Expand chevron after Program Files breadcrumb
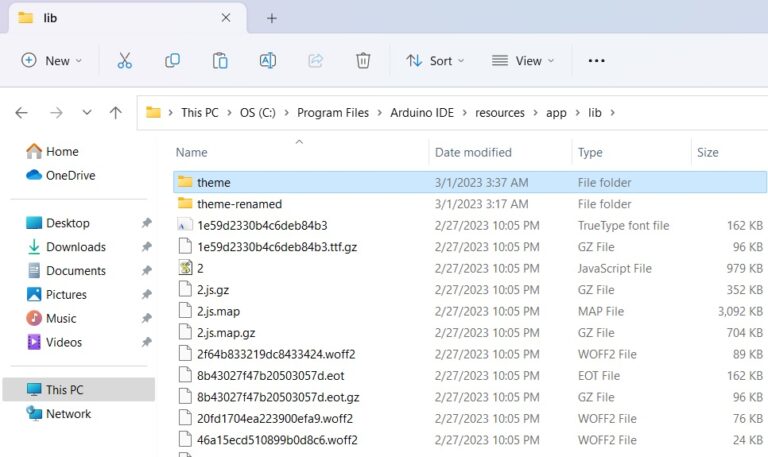Screen dimensions: 768x457 point(380,113)
